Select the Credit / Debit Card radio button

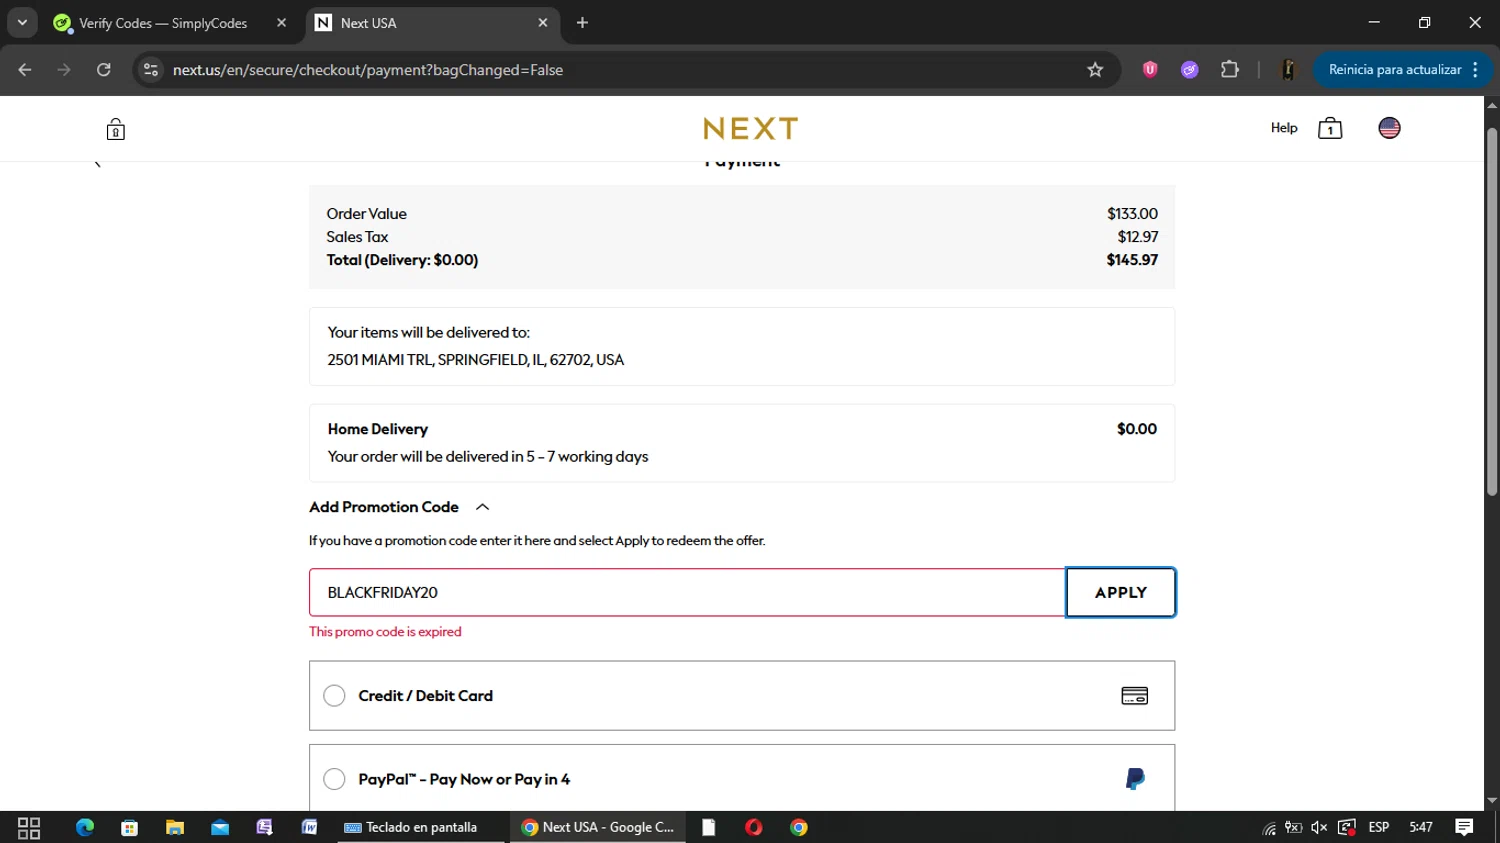point(334,696)
